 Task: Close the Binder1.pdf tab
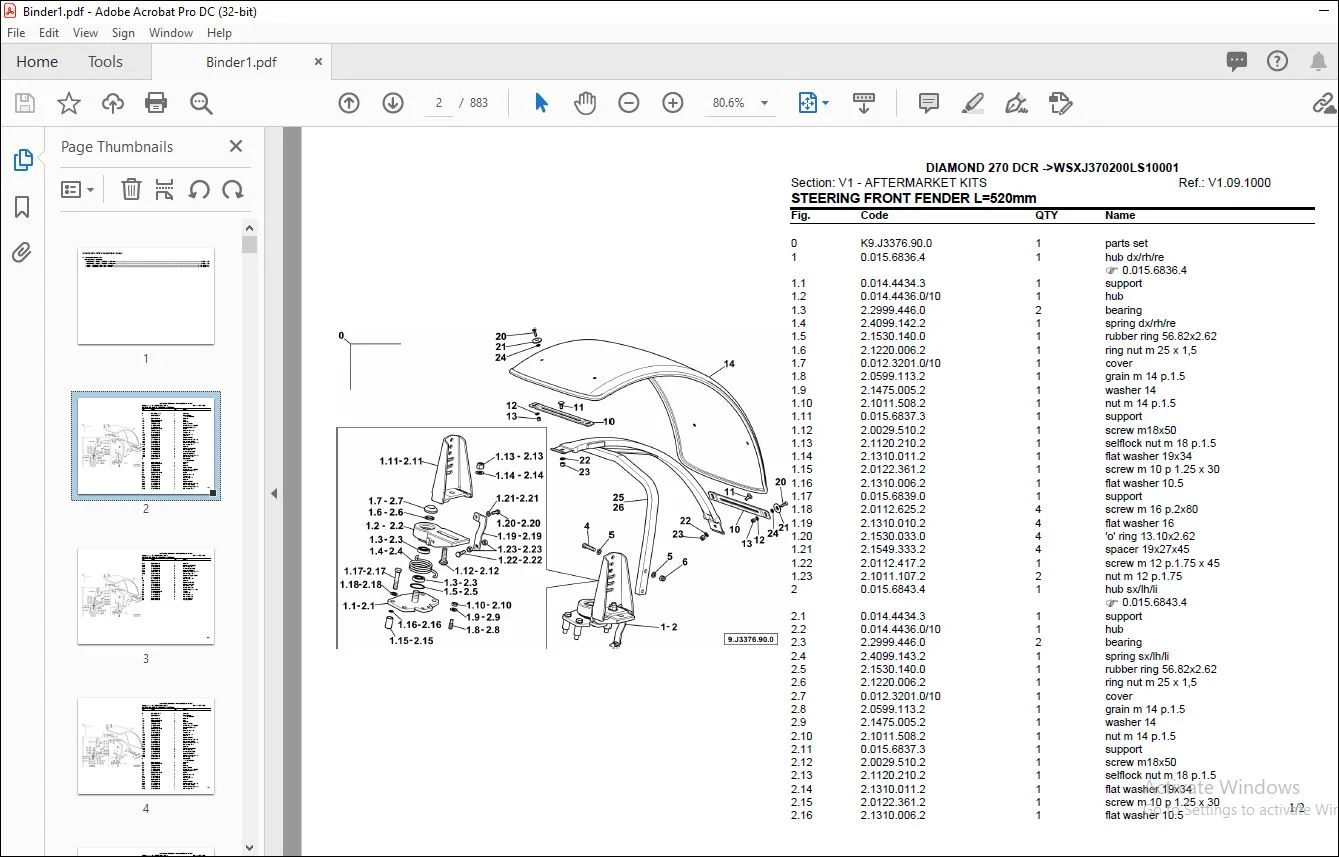tap(318, 61)
